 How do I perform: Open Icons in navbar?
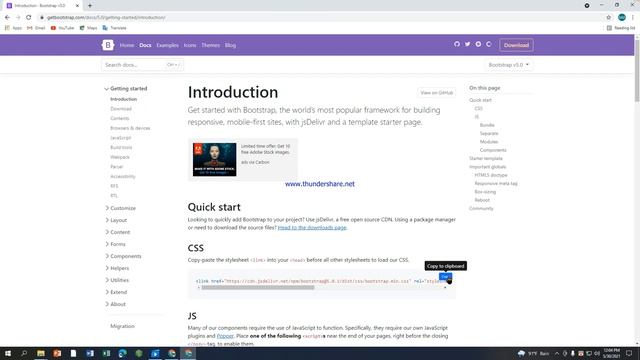[190, 45]
